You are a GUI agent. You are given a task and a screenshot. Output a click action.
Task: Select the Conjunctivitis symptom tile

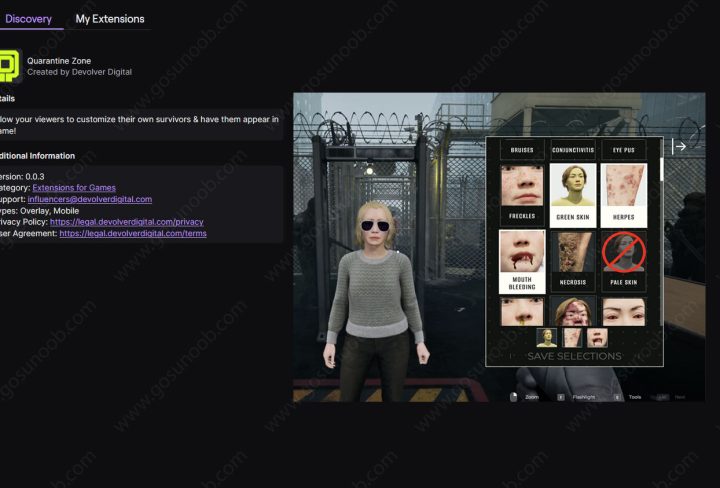coord(573,150)
